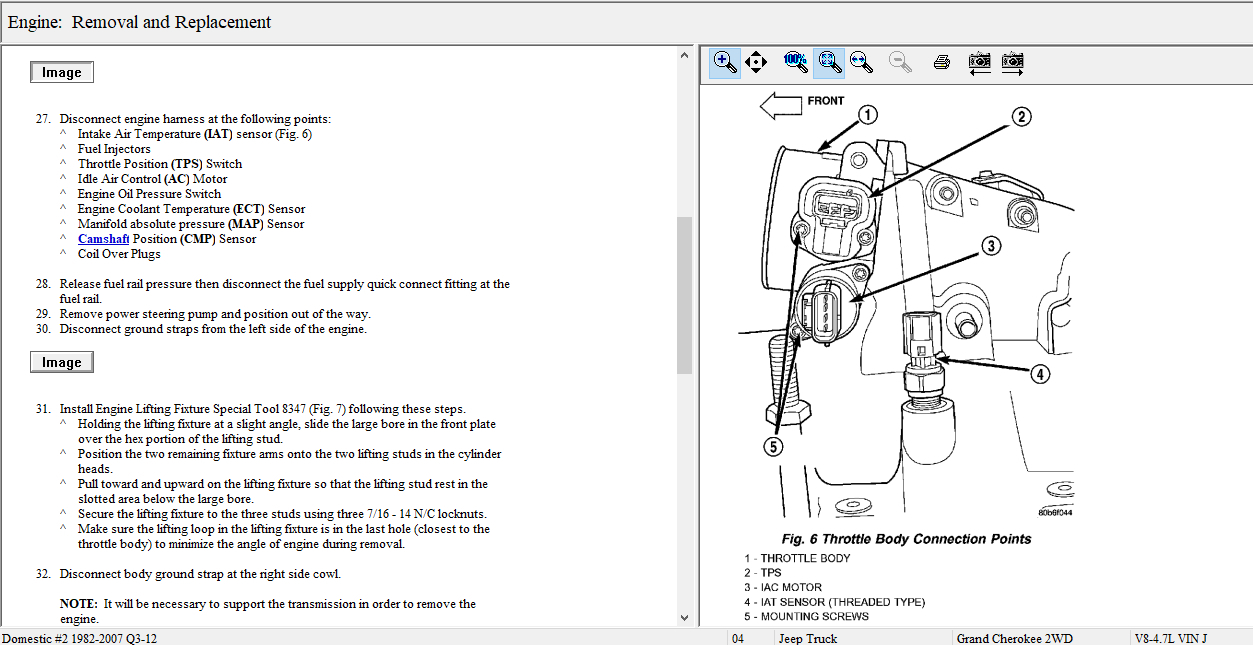This screenshot has width=1253, height=645.
Task: Select the zoom in magnifier tool
Action: click(x=725, y=62)
